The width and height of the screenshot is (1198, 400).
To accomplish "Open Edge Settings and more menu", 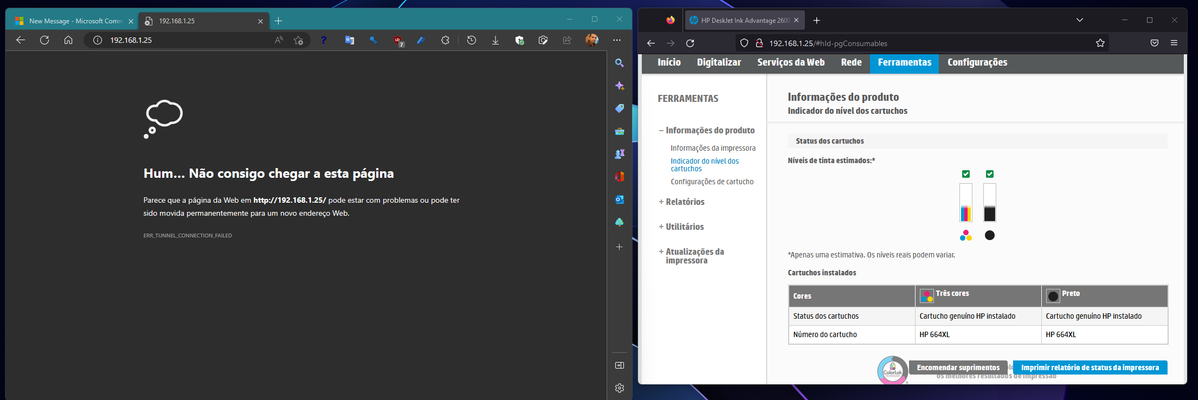I will pos(616,40).
